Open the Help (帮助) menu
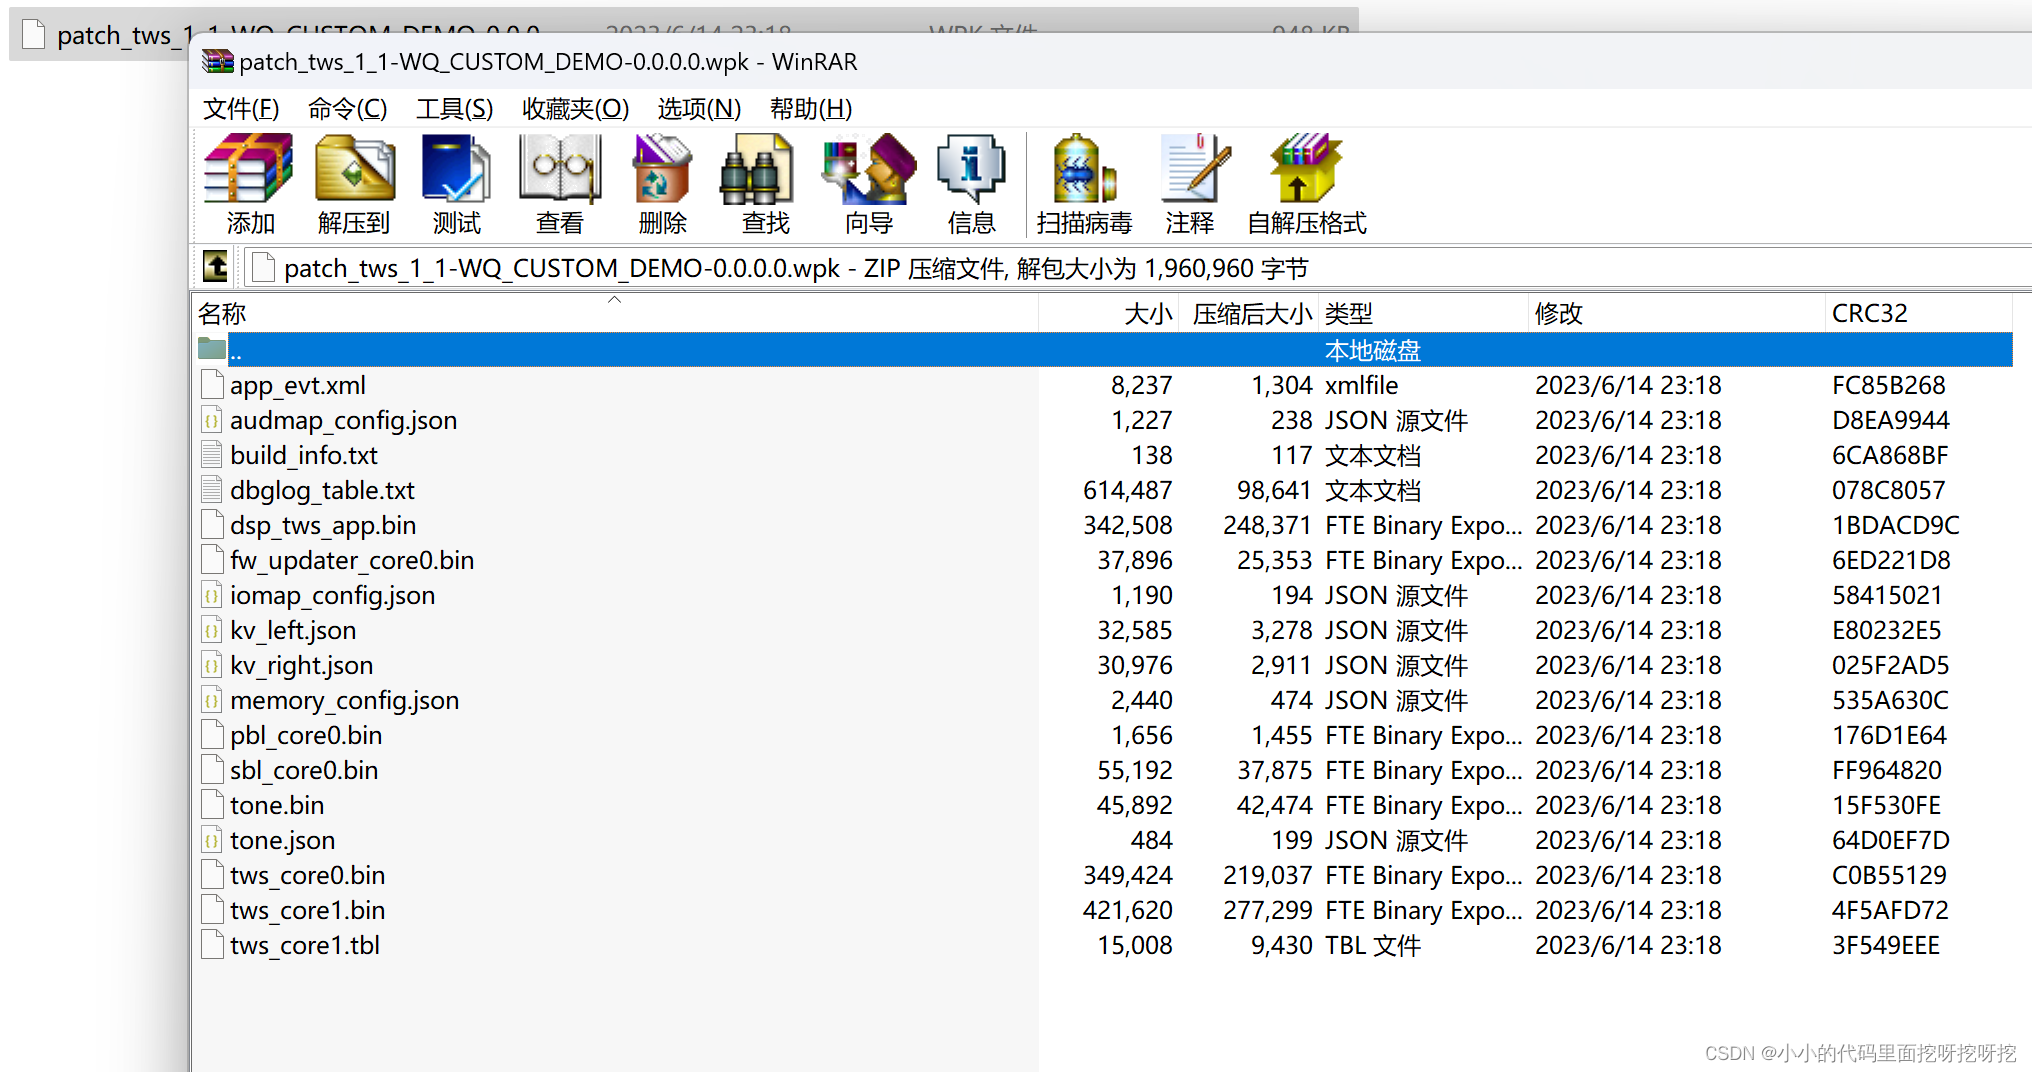Image resolution: width=2032 pixels, height=1072 pixels. click(811, 108)
